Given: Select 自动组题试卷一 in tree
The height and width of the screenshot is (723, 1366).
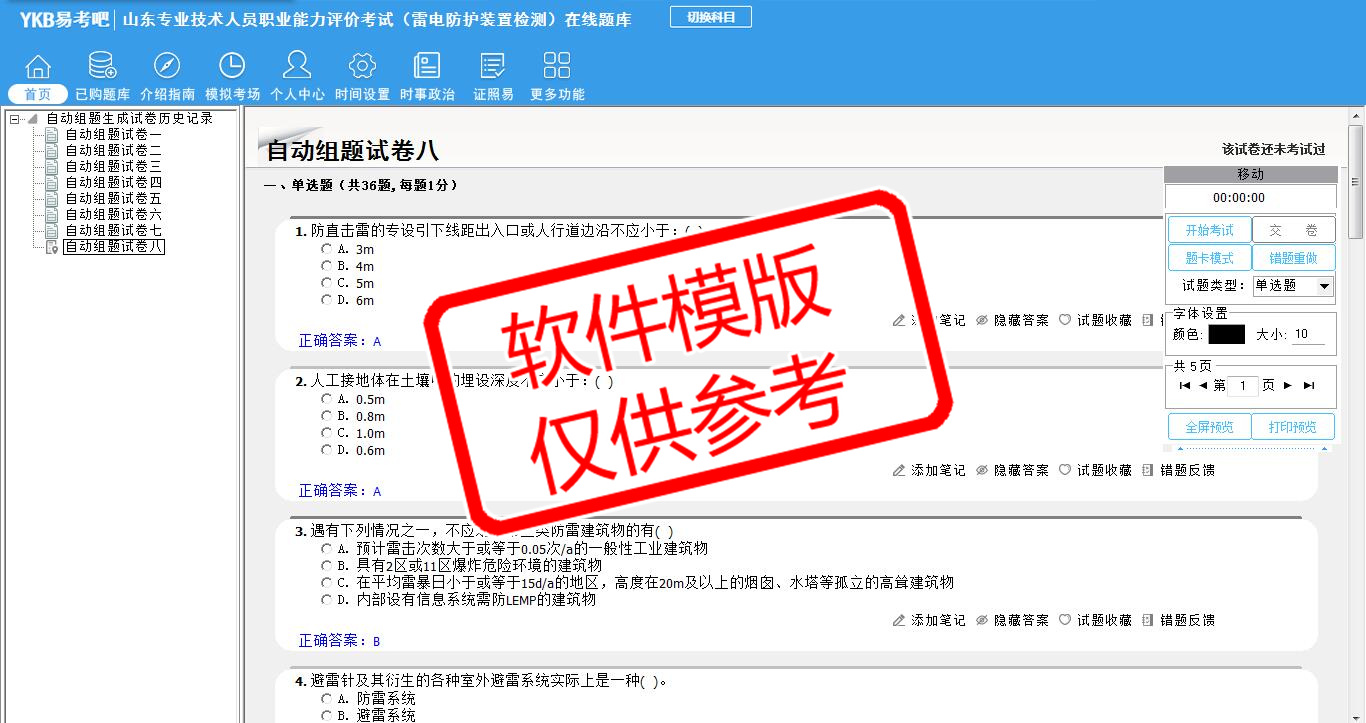Looking at the screenshot, I should point(113,135).
